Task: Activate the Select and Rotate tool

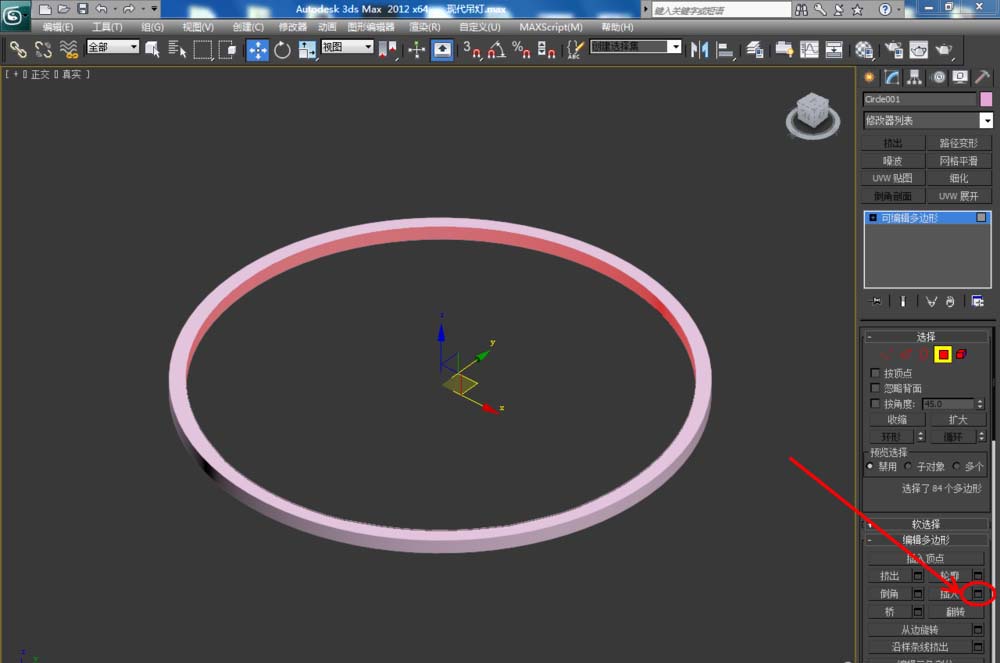Action: coord(282,50)
